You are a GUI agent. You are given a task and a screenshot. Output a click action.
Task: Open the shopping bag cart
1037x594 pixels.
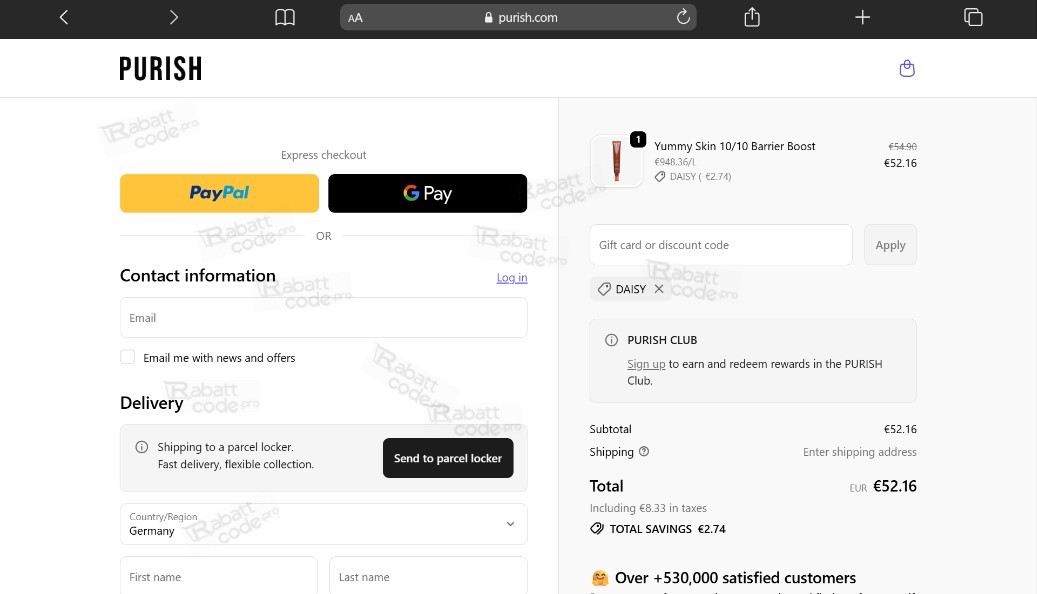click(907, 68)
